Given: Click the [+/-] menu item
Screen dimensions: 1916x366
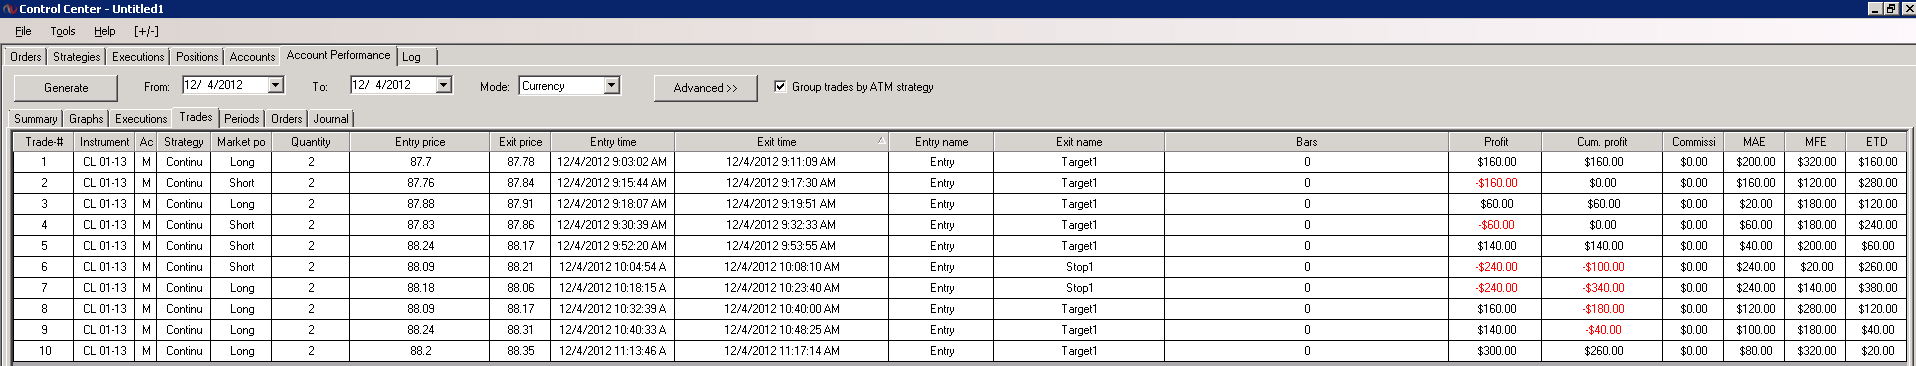Looking at the screenshot, I should pyautogui.click(x=146, y=31).
